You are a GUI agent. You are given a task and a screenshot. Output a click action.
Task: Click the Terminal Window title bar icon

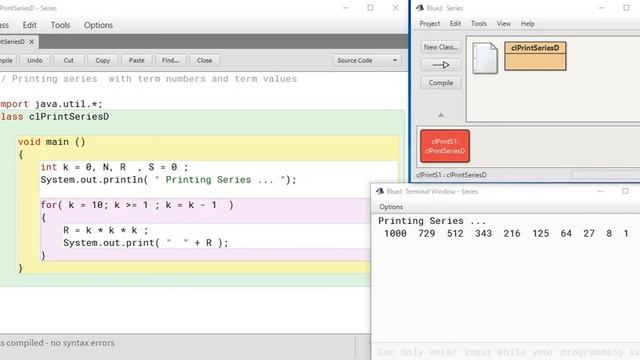coord(380,191)
